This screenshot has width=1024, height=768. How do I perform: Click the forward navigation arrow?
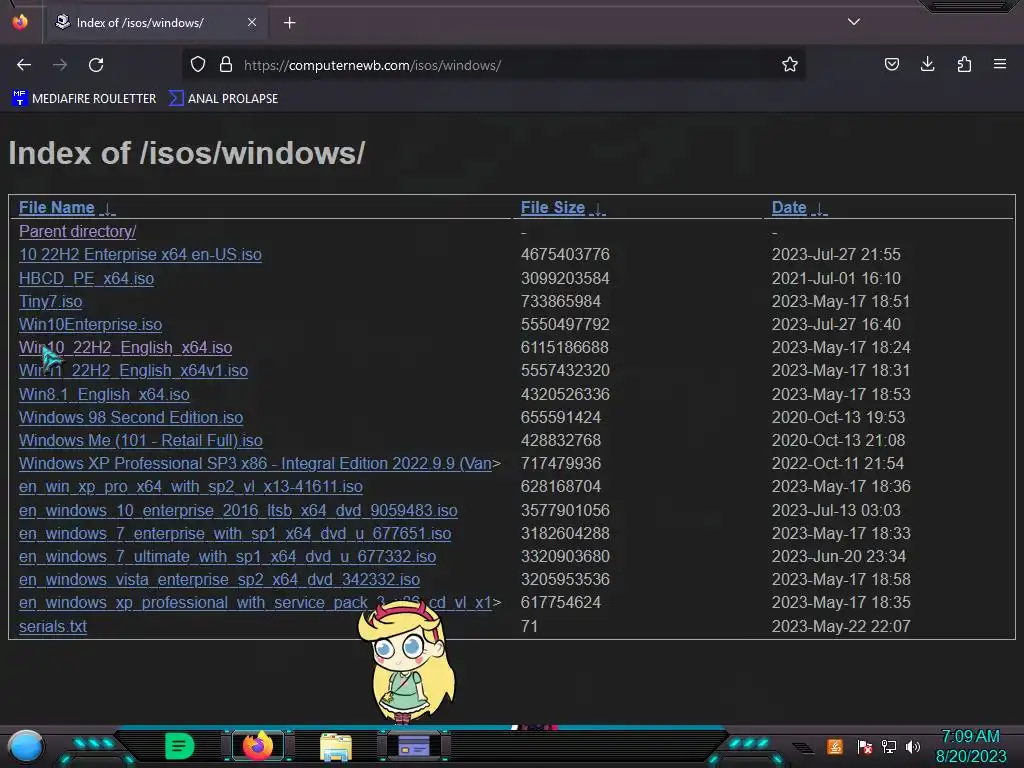(60, 65)
